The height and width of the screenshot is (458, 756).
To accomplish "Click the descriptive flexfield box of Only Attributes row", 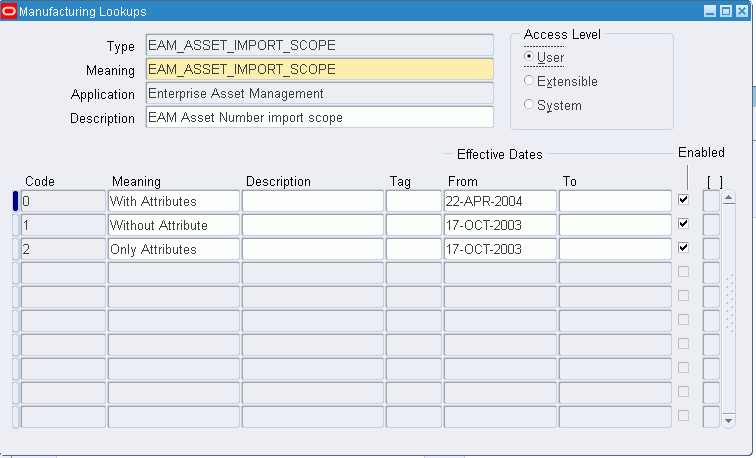I will [711, 249].
